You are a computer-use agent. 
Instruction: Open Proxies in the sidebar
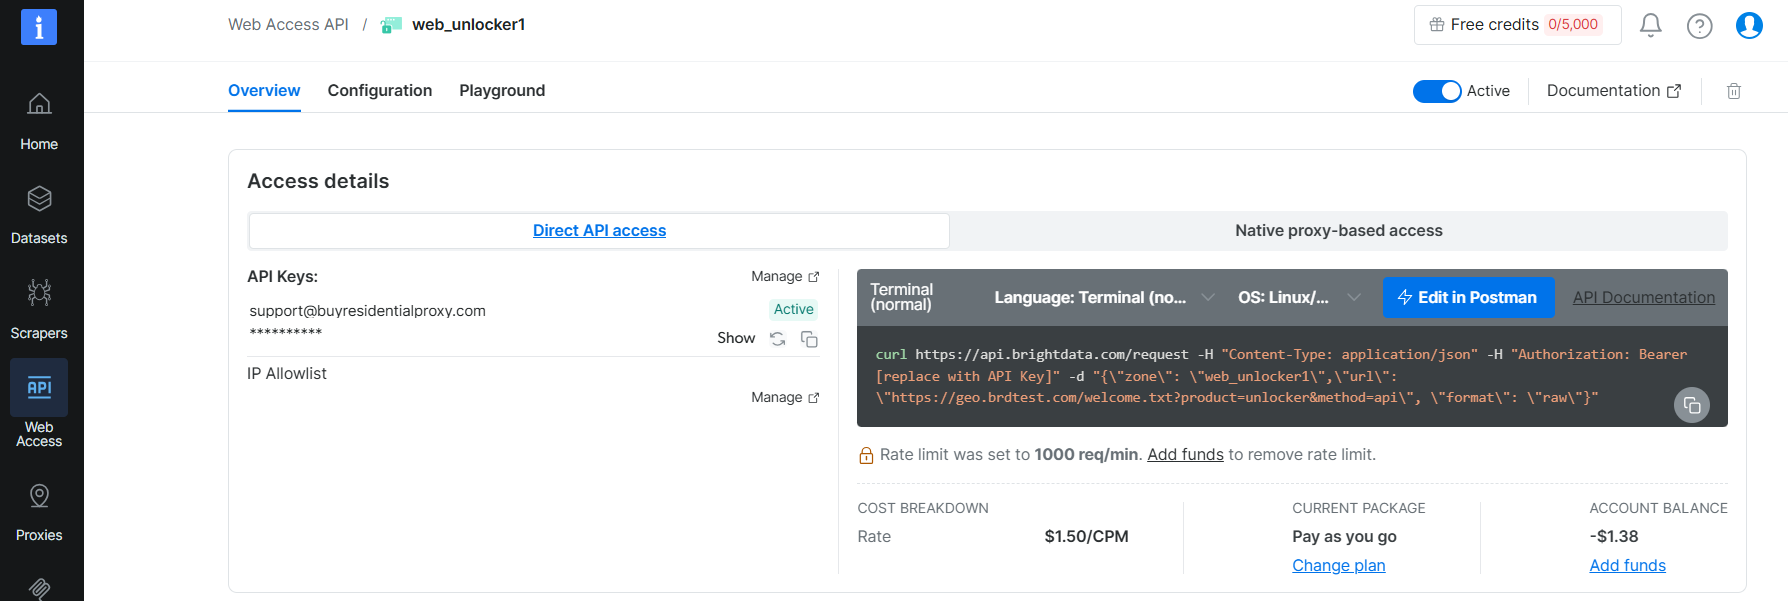click(x=39, y=512)
